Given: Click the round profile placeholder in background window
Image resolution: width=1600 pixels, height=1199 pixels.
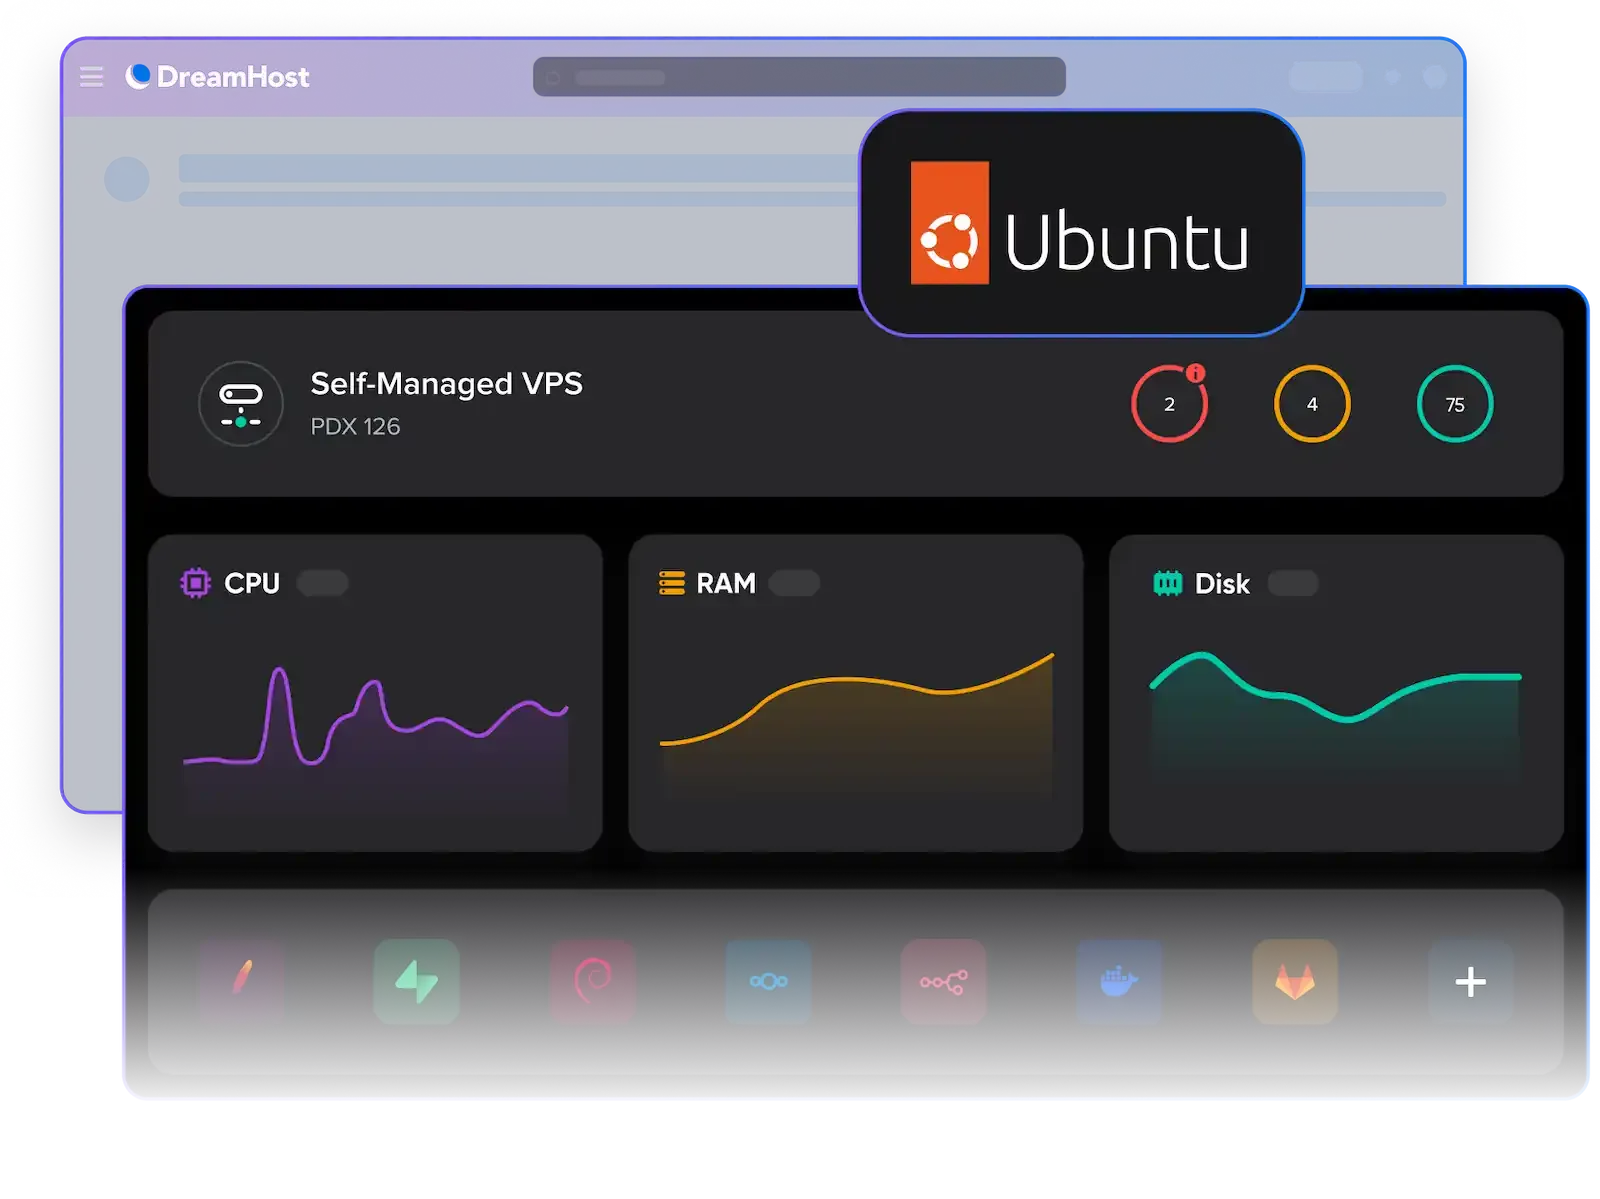Looking at the screenshot, I should coord(127,179).
